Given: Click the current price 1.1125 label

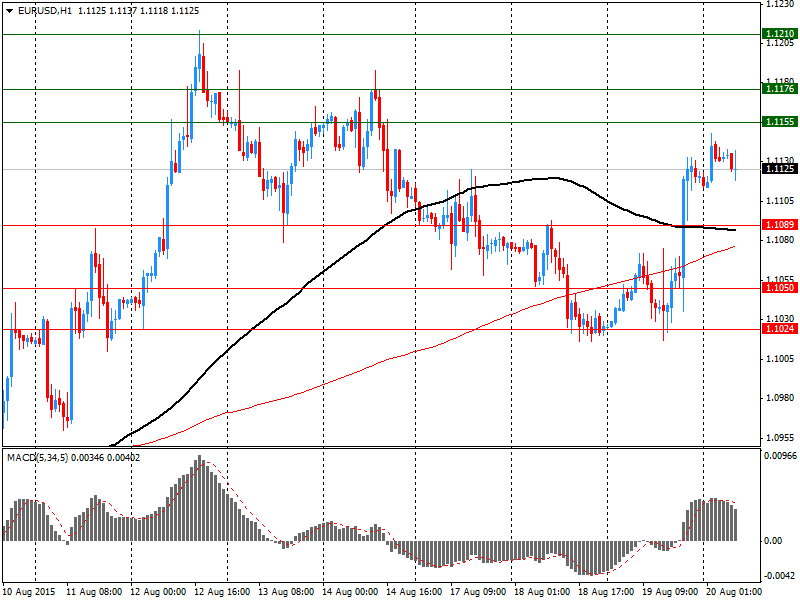Looking at the screenshot, I should point(779,168).
